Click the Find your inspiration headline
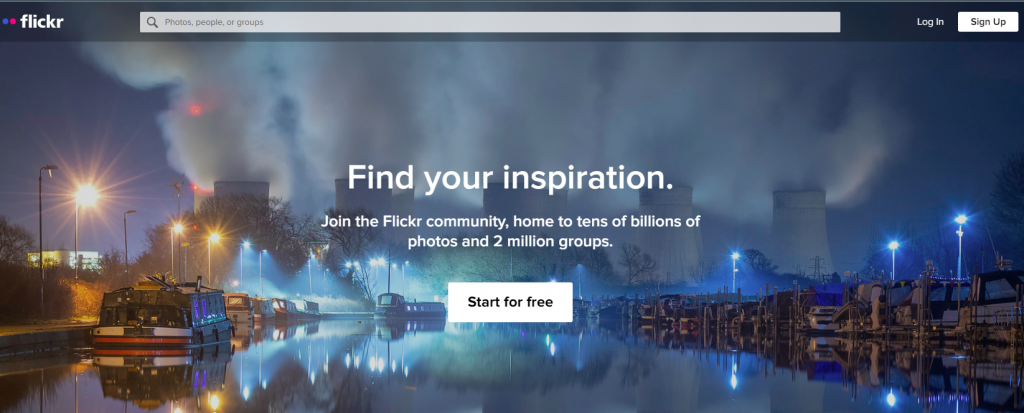 click(x=510, y=178)
